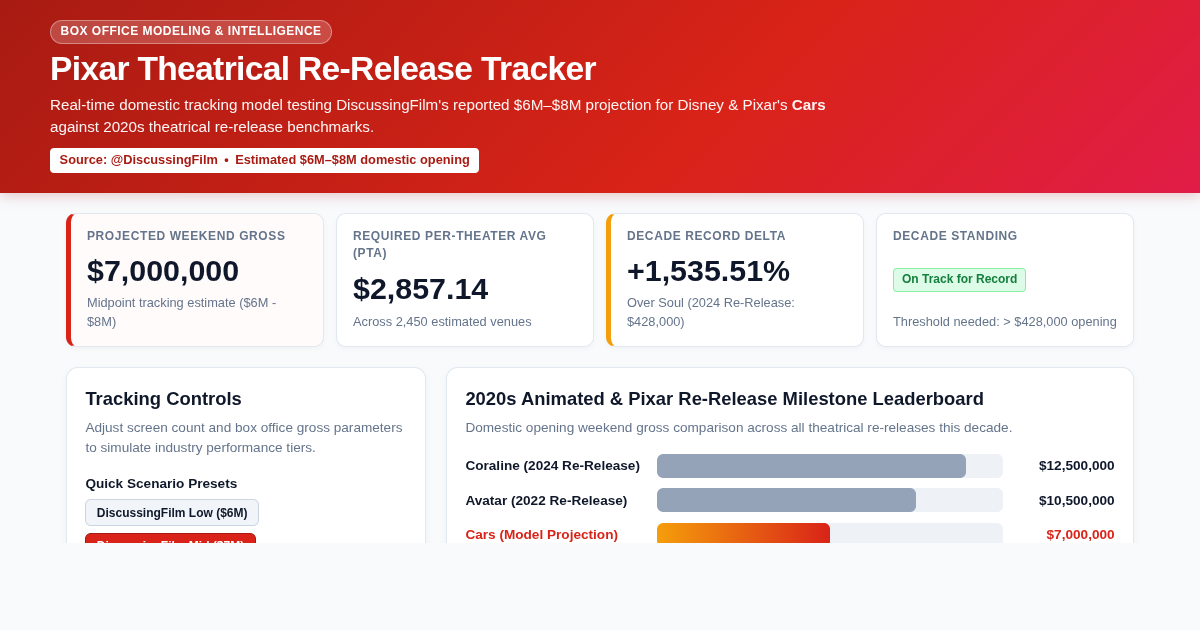Screen dimensions: 1200x630
Task: Click the Avatar leaderboard progress bar
Action: (x=830, y=500)
